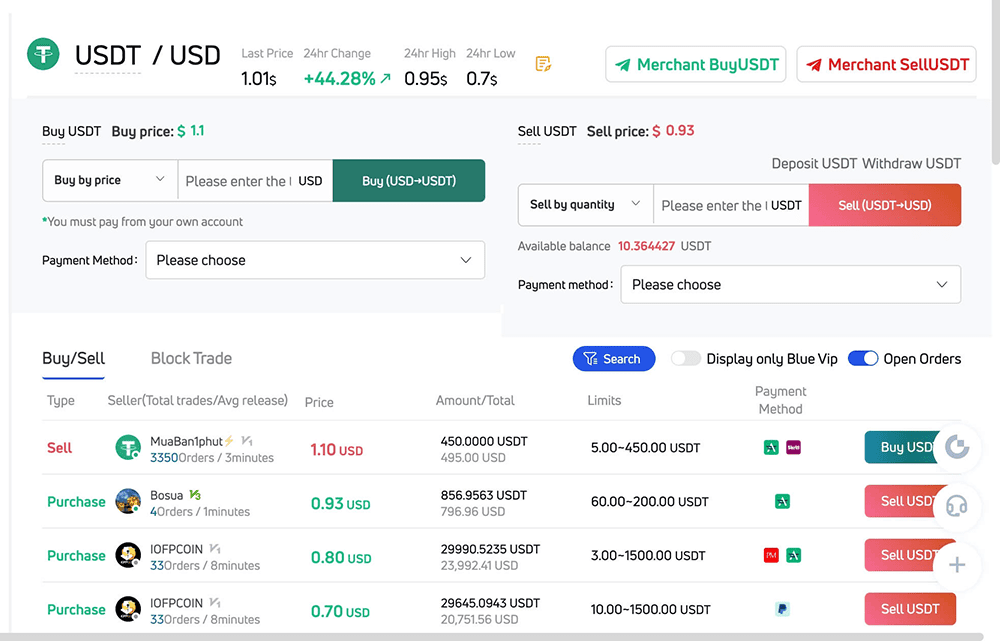
Task: Open the Search filter button
Action: coord(614,358)
